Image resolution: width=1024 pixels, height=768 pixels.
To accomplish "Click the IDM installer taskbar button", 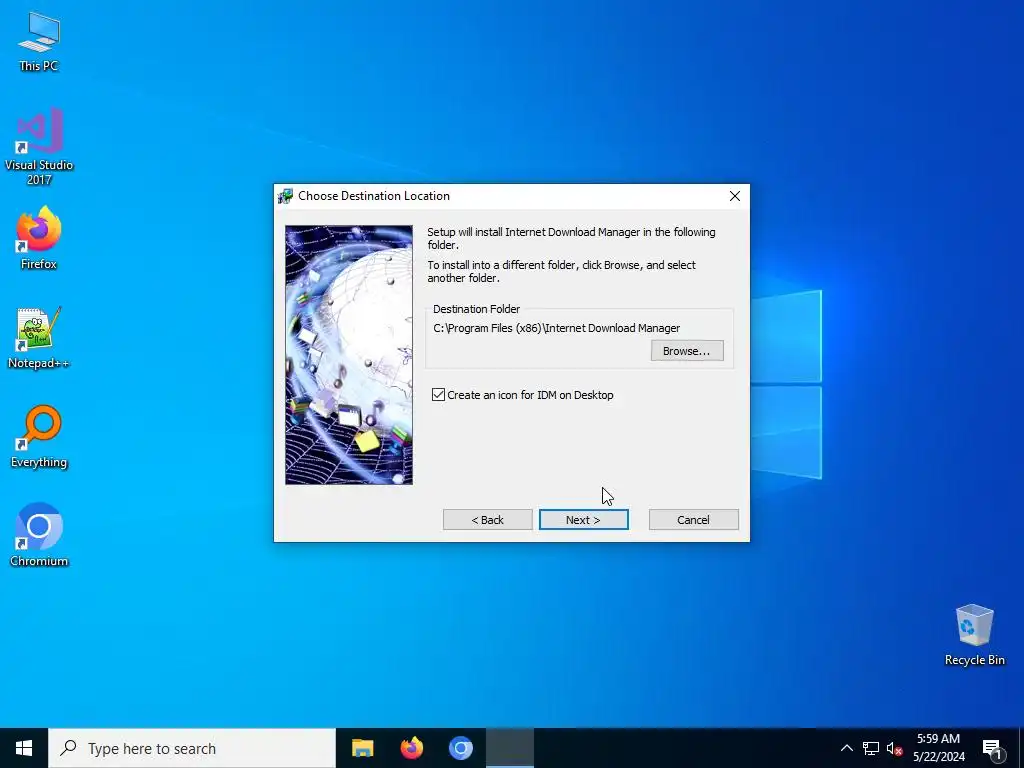I will point(510,748).
